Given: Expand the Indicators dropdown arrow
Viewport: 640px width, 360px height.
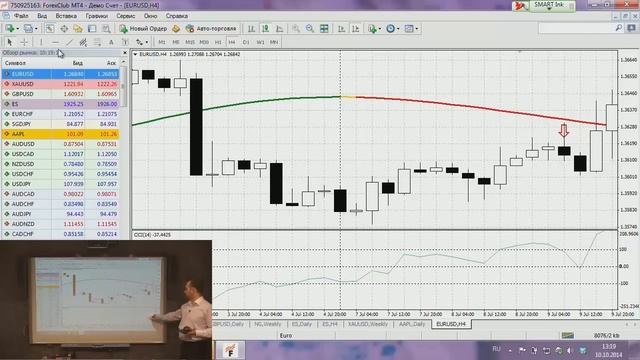Looking at the screenshot, I should tap(380, 29).
